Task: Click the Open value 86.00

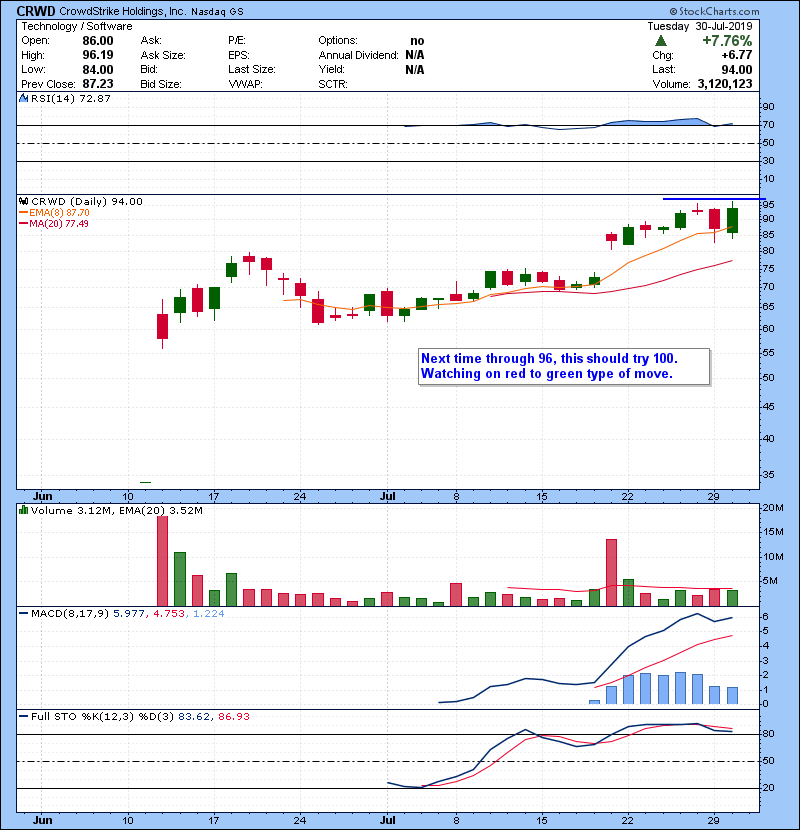Action: tap(98, 41)
